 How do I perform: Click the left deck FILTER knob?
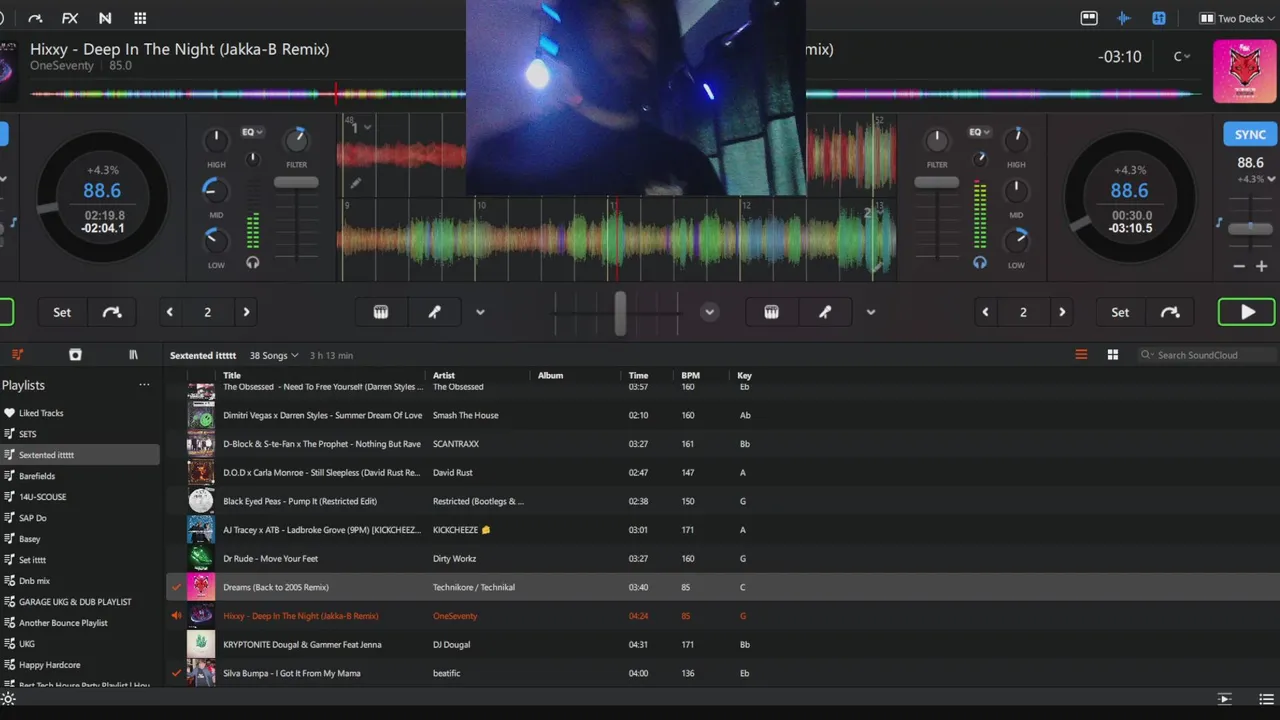(x=296, y=141)
